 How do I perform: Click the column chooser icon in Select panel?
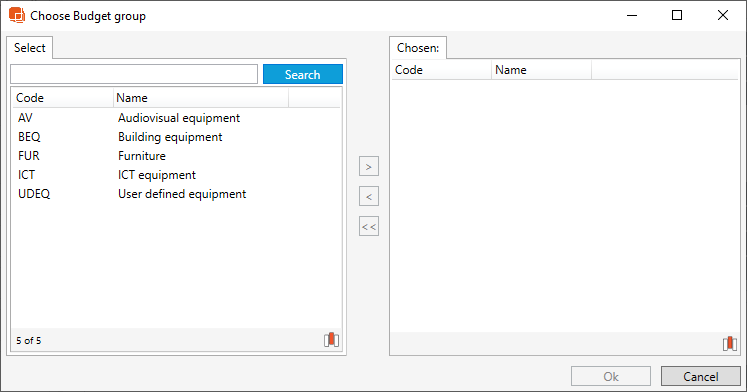pos(331,340)
